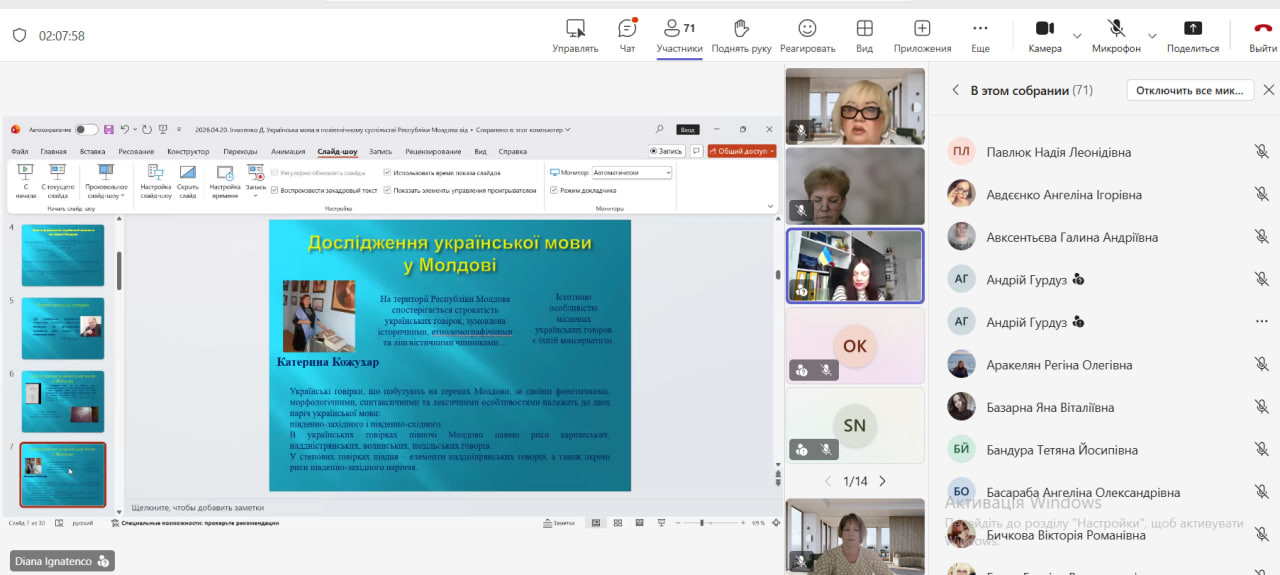Viewport: 1280px width, 575px height.
Task: Switch to reading view icon
Action: [x=639, y=522]
